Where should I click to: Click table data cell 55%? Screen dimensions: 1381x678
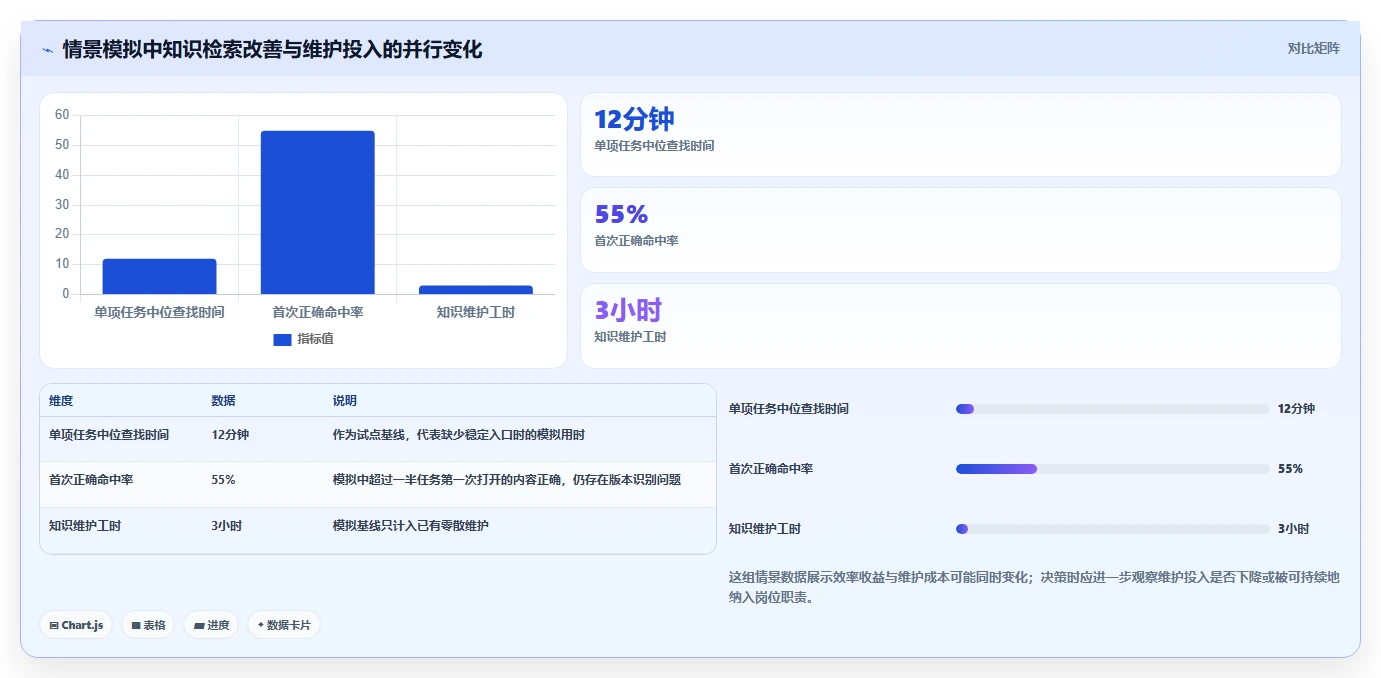[x=223, y=480]
